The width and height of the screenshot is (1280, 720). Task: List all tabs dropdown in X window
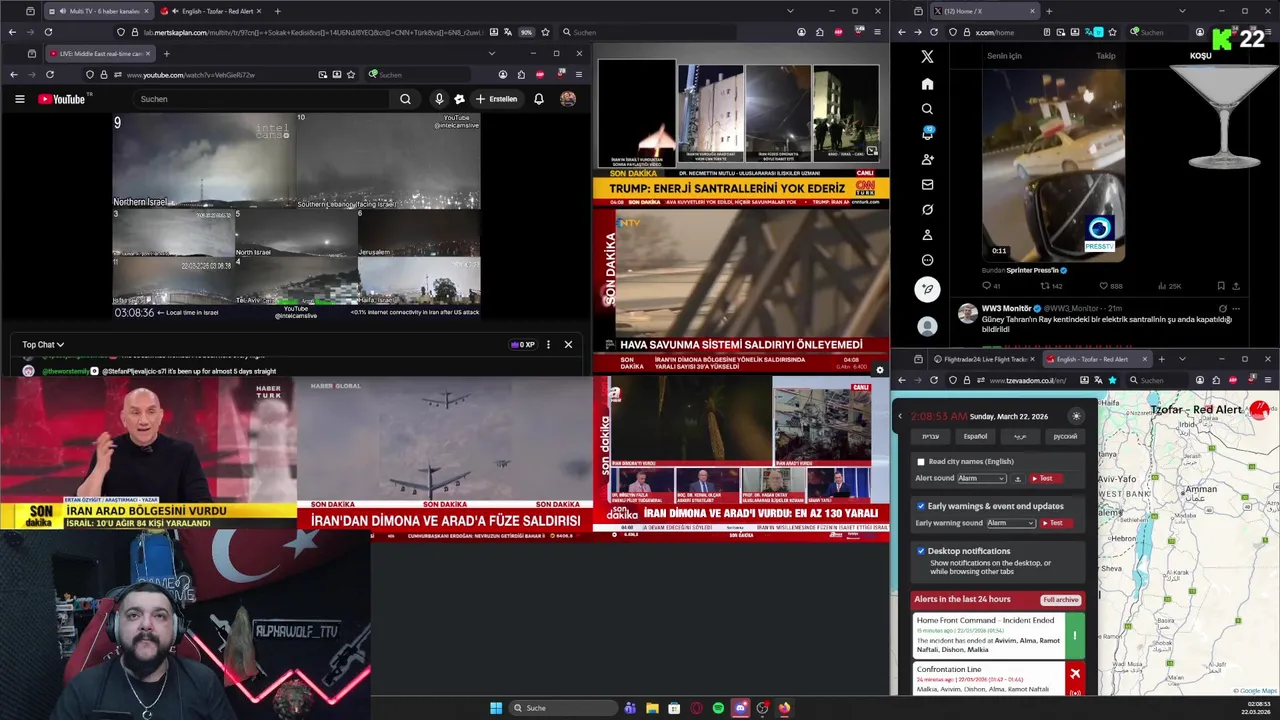[x=1182, y=11]
